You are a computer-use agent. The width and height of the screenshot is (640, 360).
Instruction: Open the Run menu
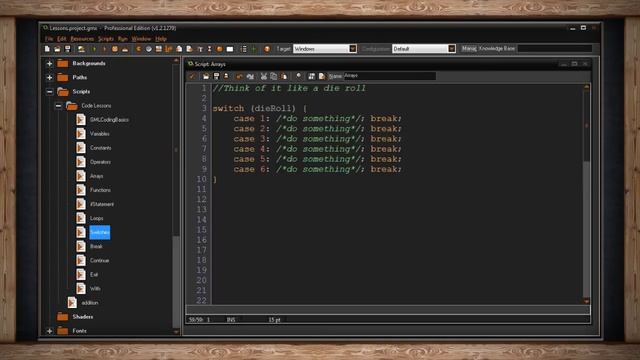point(122,39)
